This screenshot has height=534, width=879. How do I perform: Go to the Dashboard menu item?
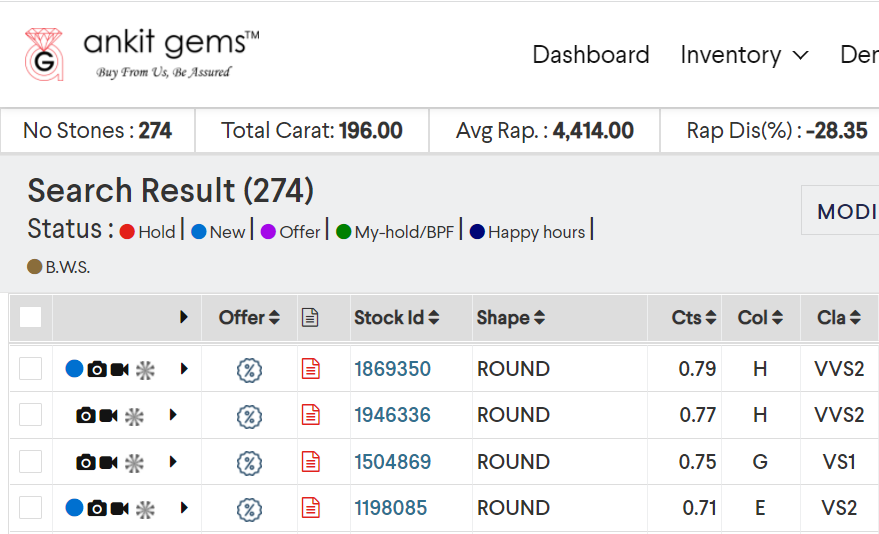coord(590,55)
